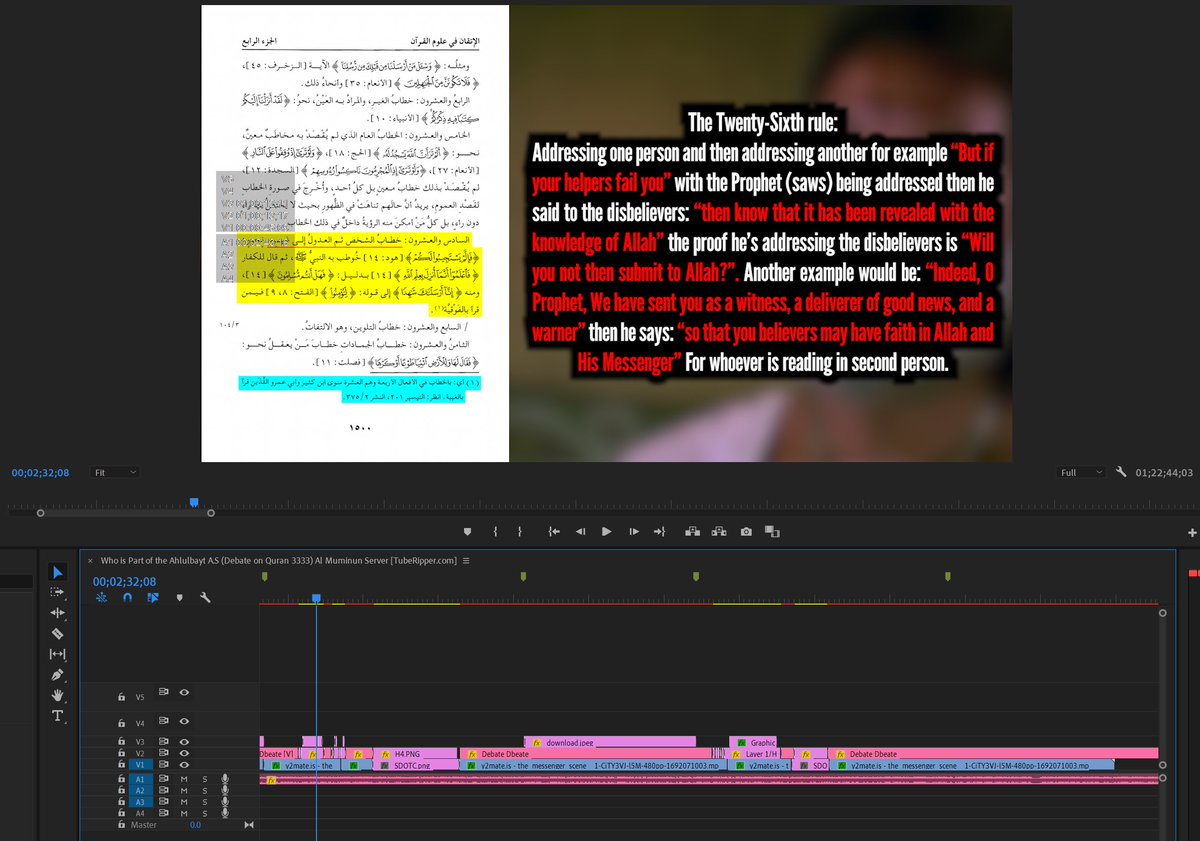Open Program Monitor button editor plus
This screenshot has height=841, width=1200.
(1192, 533)
